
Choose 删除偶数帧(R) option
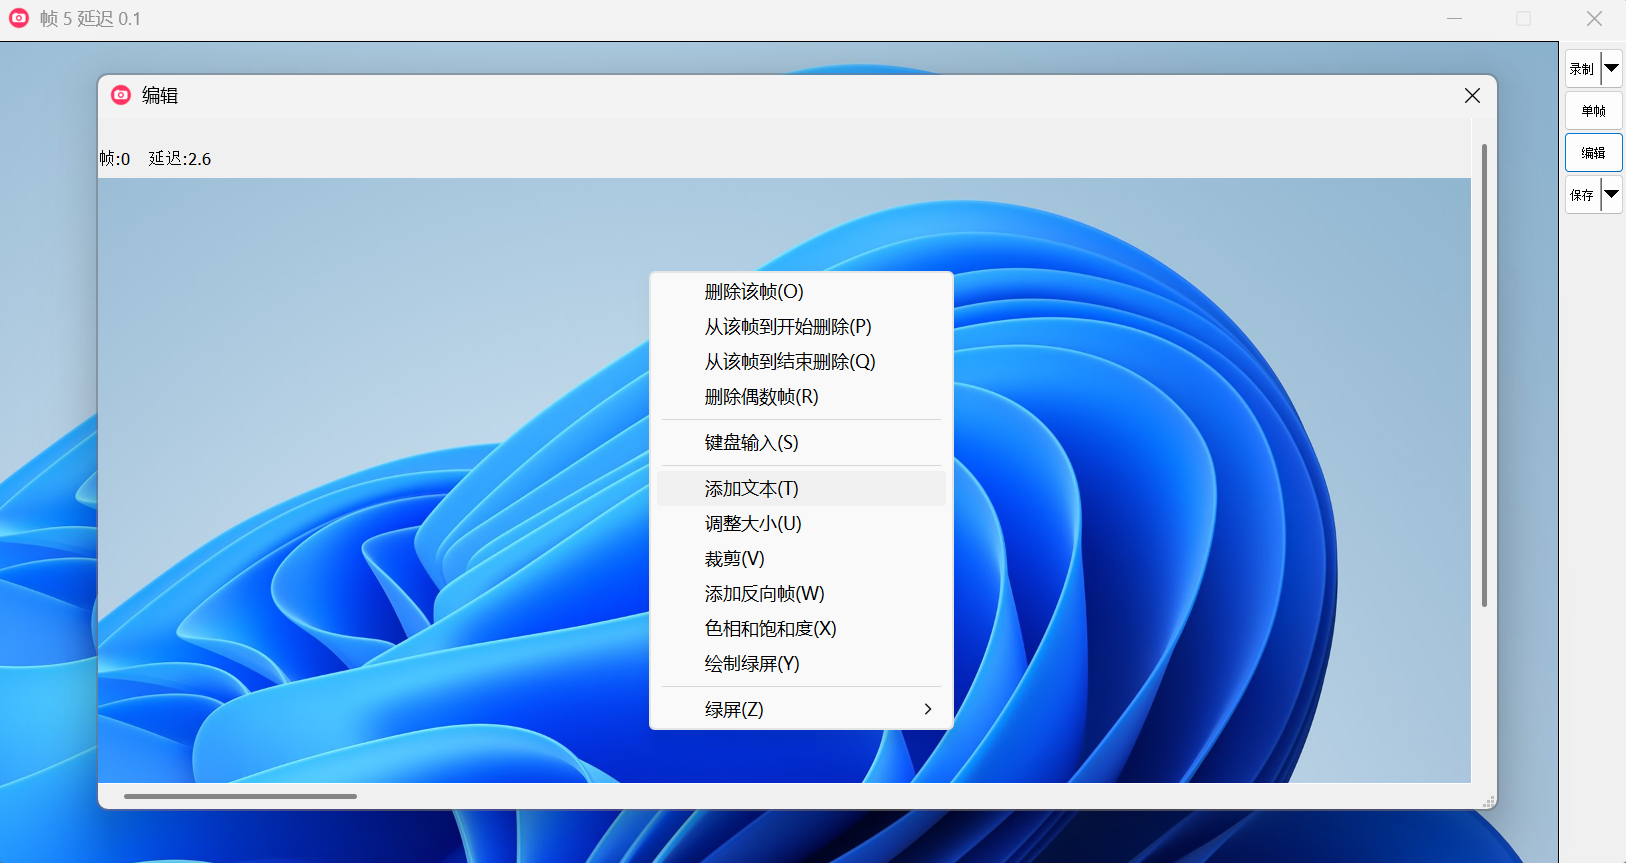801,397
